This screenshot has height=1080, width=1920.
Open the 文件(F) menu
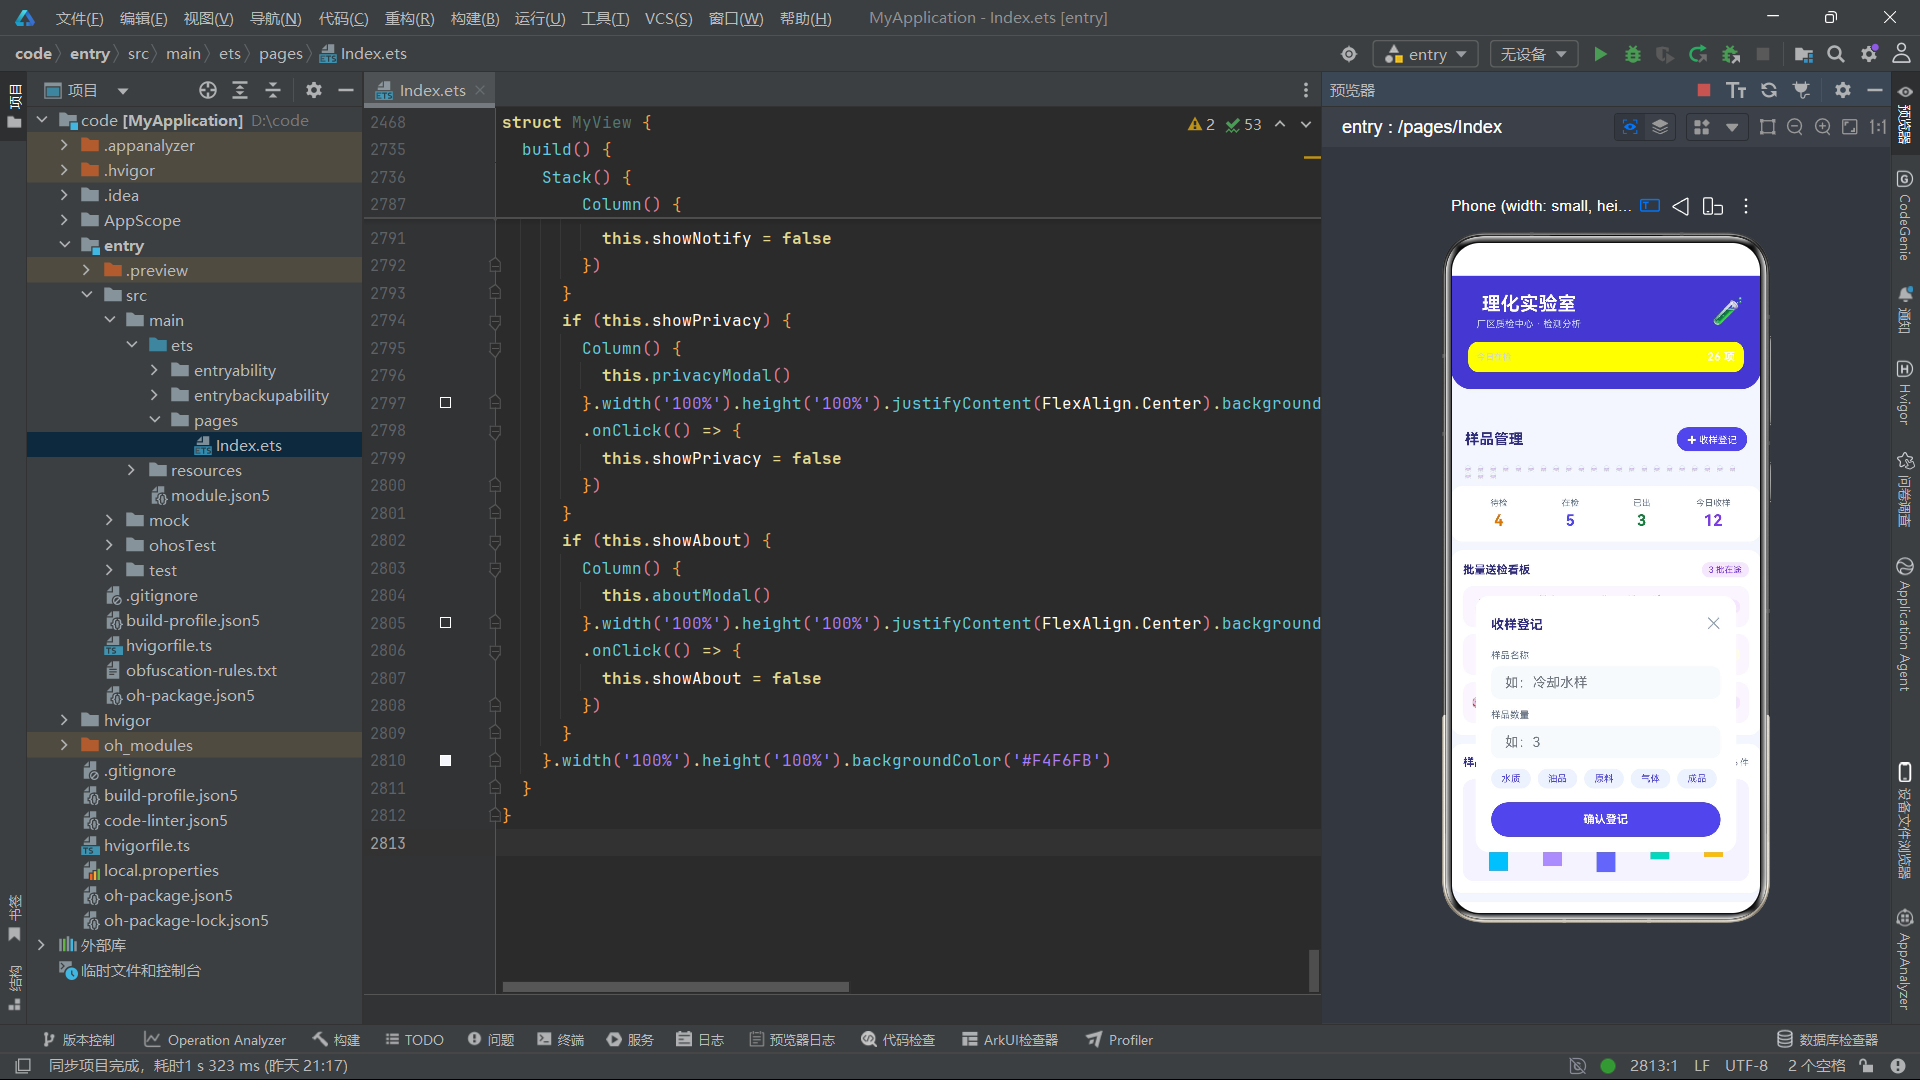(79, 18)
